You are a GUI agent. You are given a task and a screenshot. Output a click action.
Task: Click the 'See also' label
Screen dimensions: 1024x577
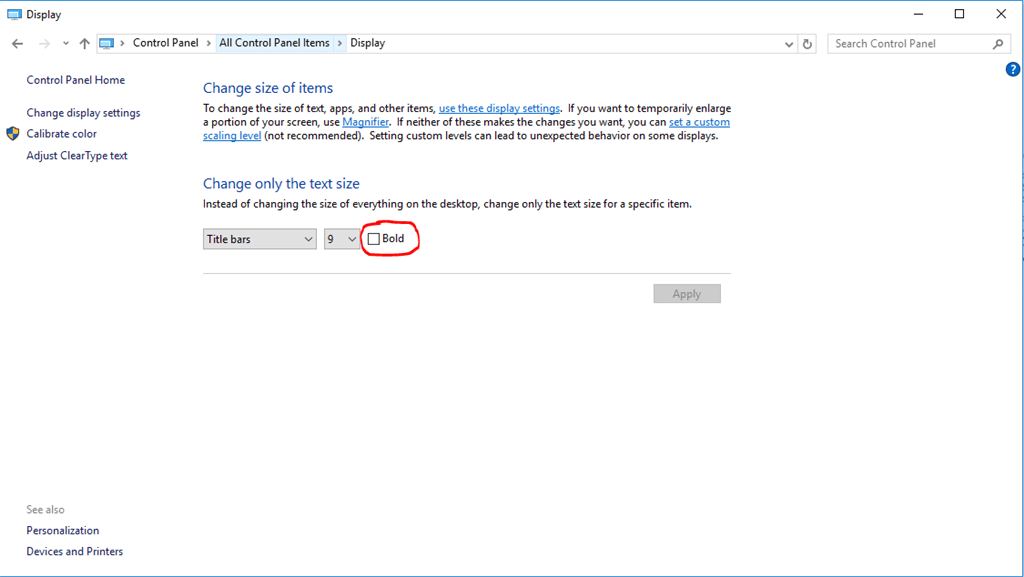pyautogui.click(x=45, y=510)
